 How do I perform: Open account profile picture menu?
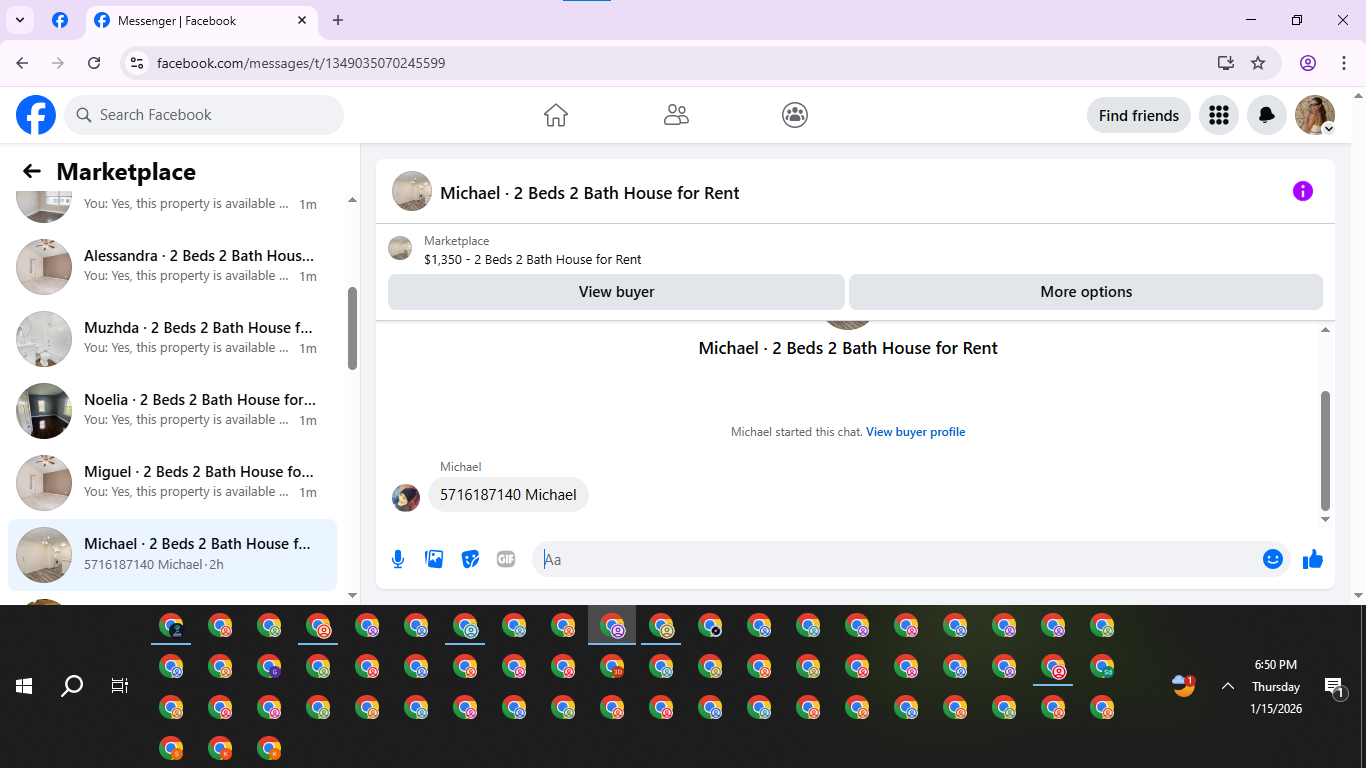1314,116
